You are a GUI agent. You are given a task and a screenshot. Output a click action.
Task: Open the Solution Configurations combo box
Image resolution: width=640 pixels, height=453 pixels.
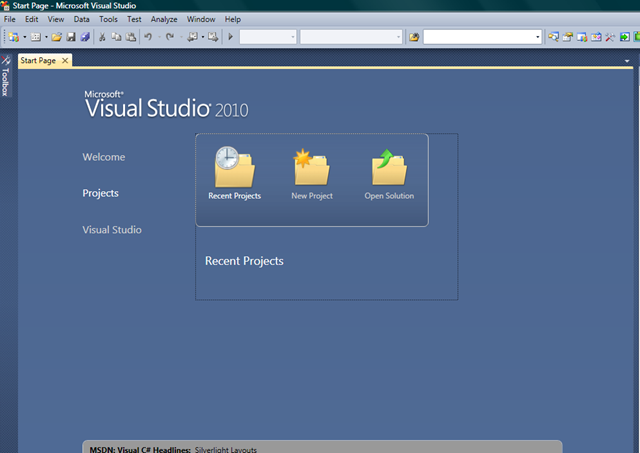pyautogui.click(x=268, y=37)
